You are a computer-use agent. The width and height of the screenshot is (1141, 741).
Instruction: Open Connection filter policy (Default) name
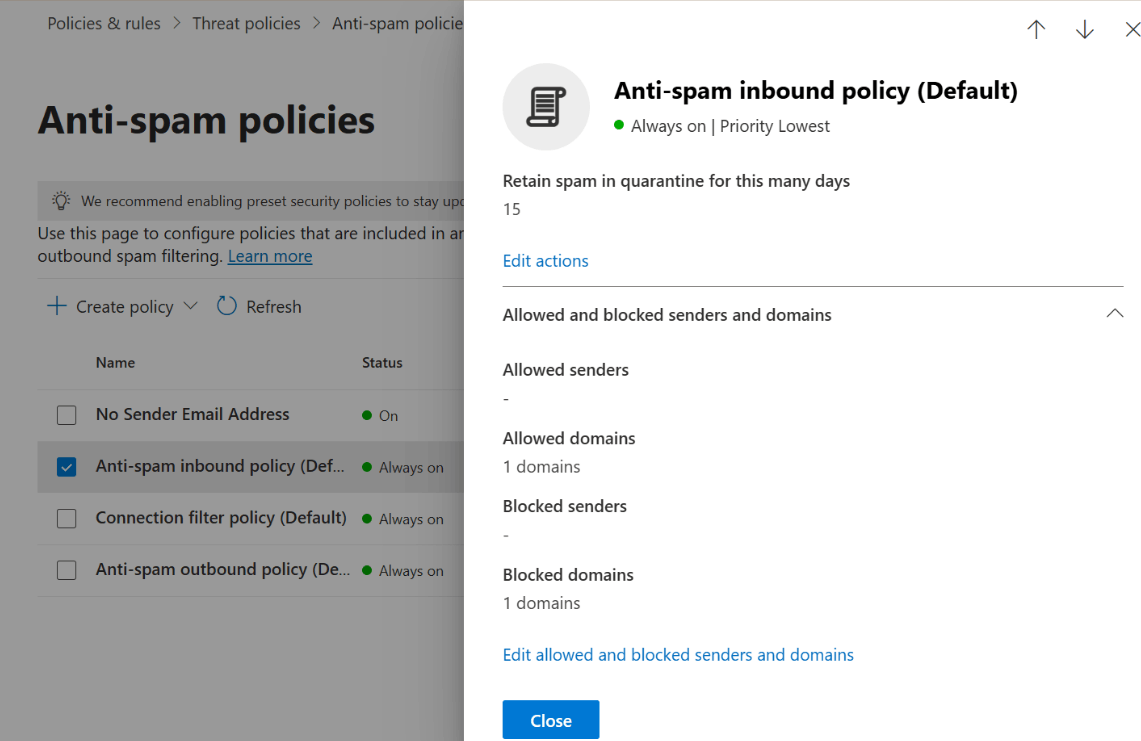[x=221, y=518]
